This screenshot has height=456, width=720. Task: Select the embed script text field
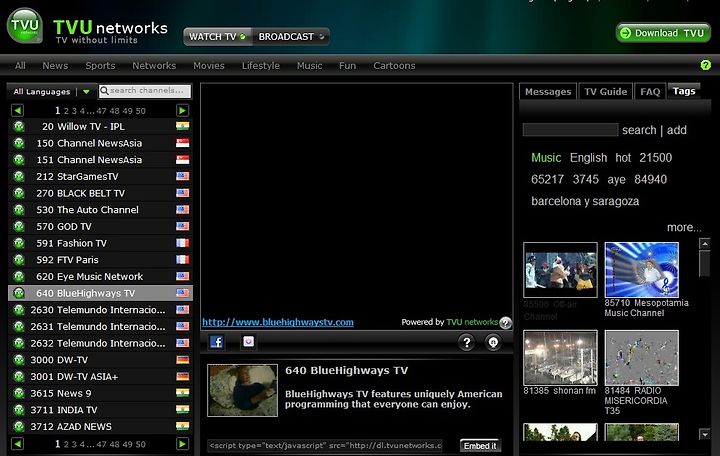325,445
